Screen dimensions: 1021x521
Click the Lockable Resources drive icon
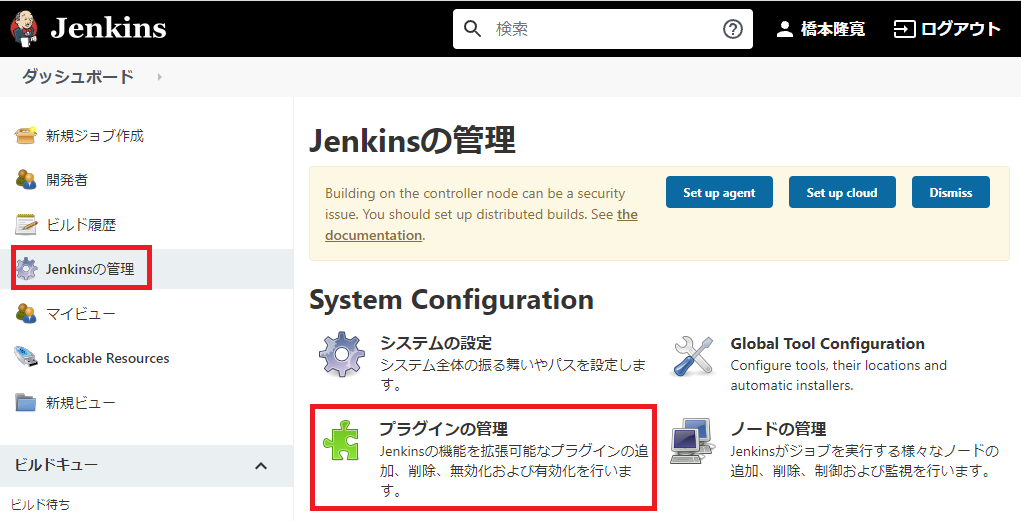(26, 358)
